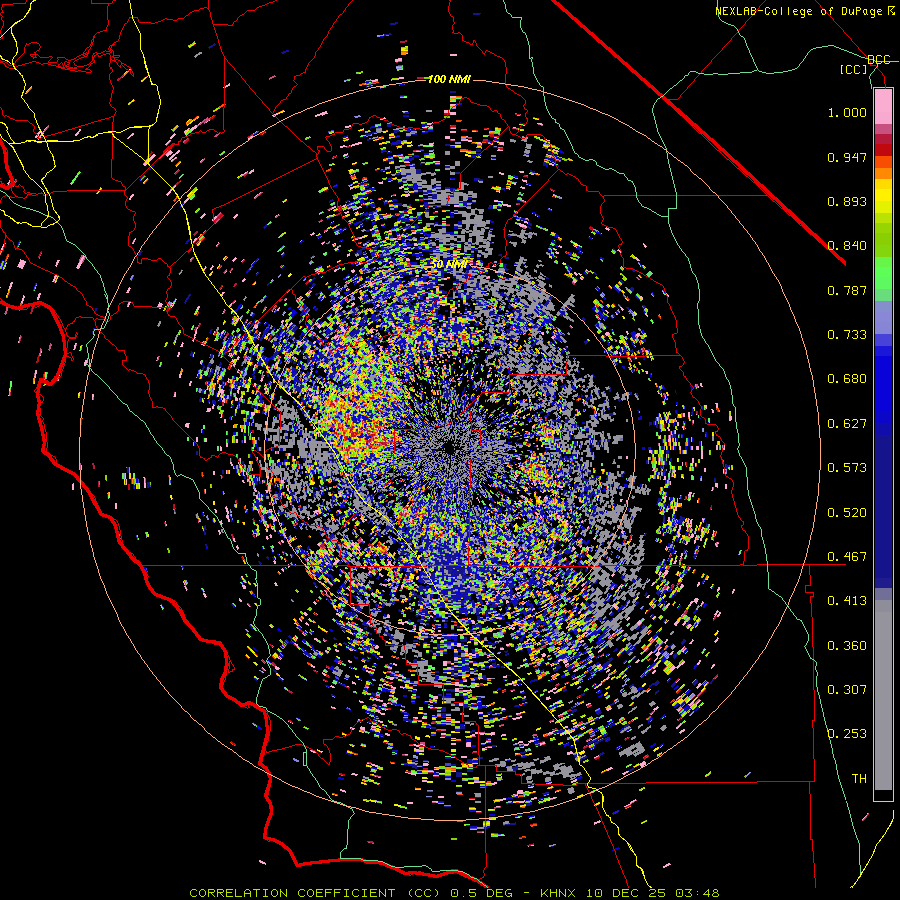Select the 0.733 scale value
This screenshot has width=900, height=900.
847,335
